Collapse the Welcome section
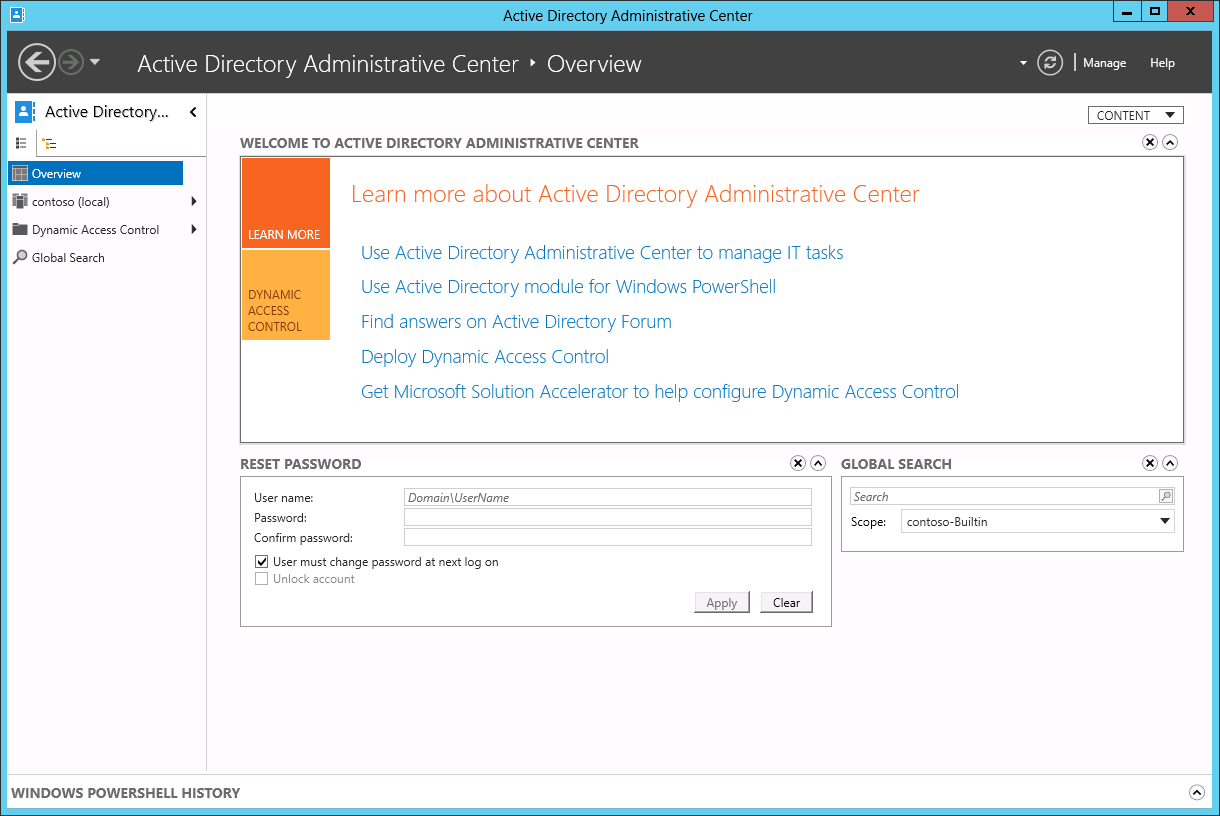Screen dimensions: 1220x816 tap(1171, 143)
